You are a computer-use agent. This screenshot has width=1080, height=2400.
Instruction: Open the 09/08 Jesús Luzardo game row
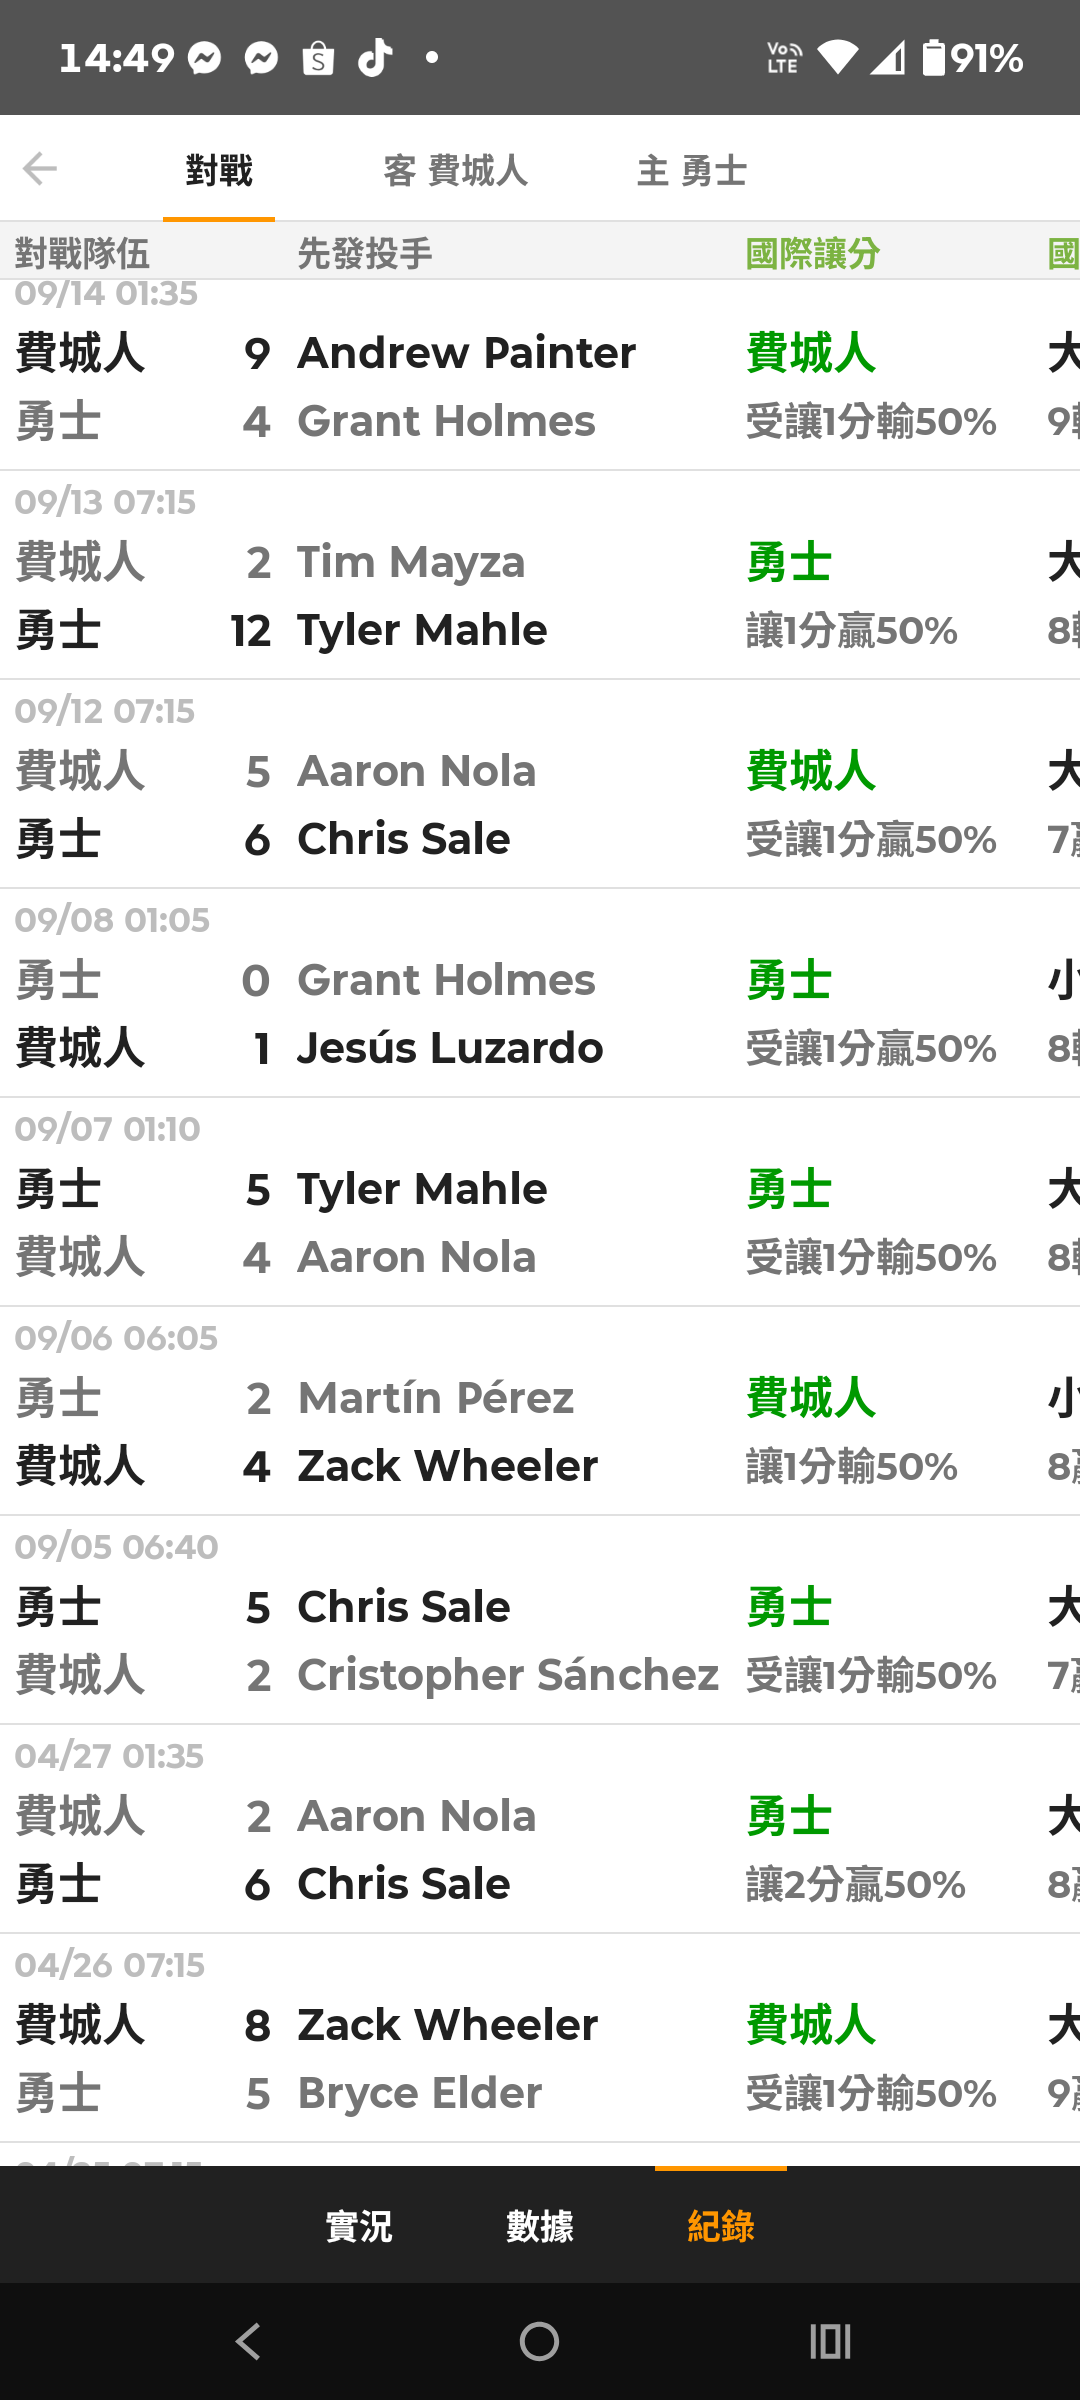(540, 994)
